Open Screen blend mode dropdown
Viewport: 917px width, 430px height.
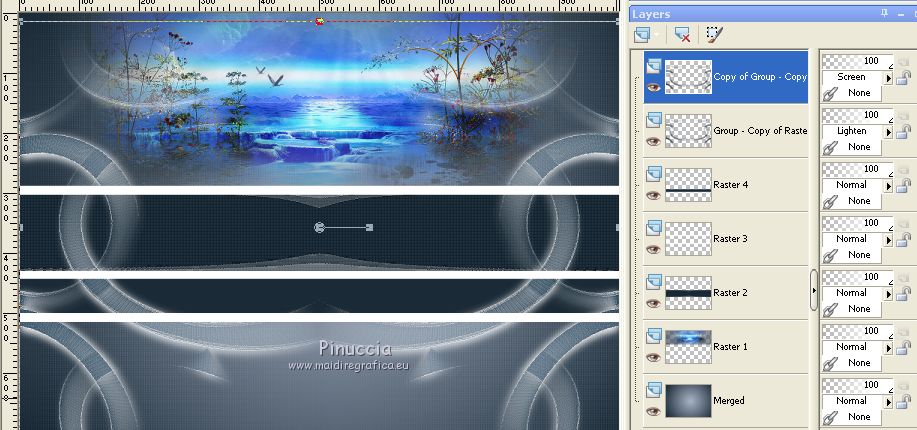888,78
